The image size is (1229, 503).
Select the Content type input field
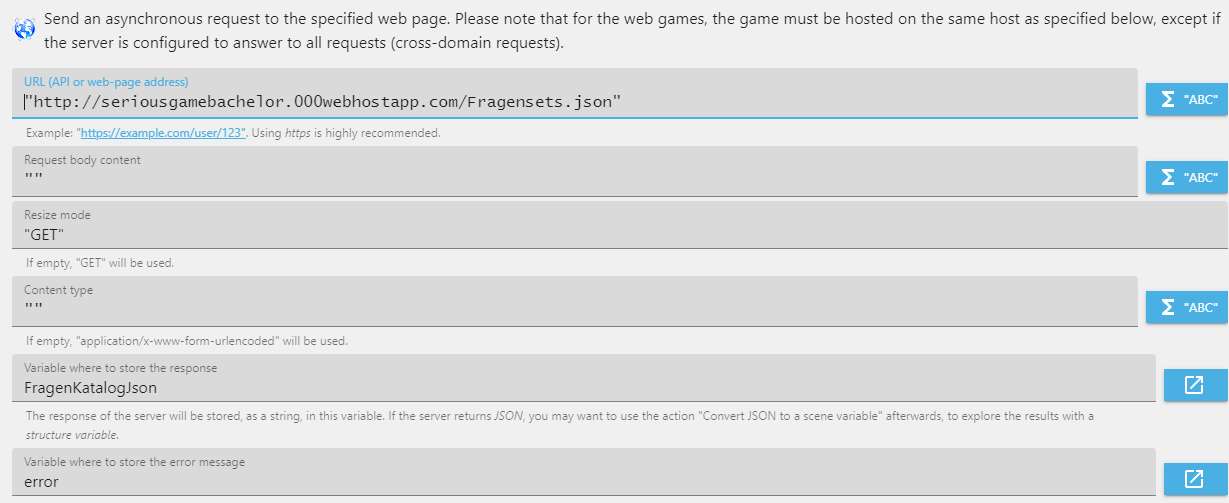[575, 301]
